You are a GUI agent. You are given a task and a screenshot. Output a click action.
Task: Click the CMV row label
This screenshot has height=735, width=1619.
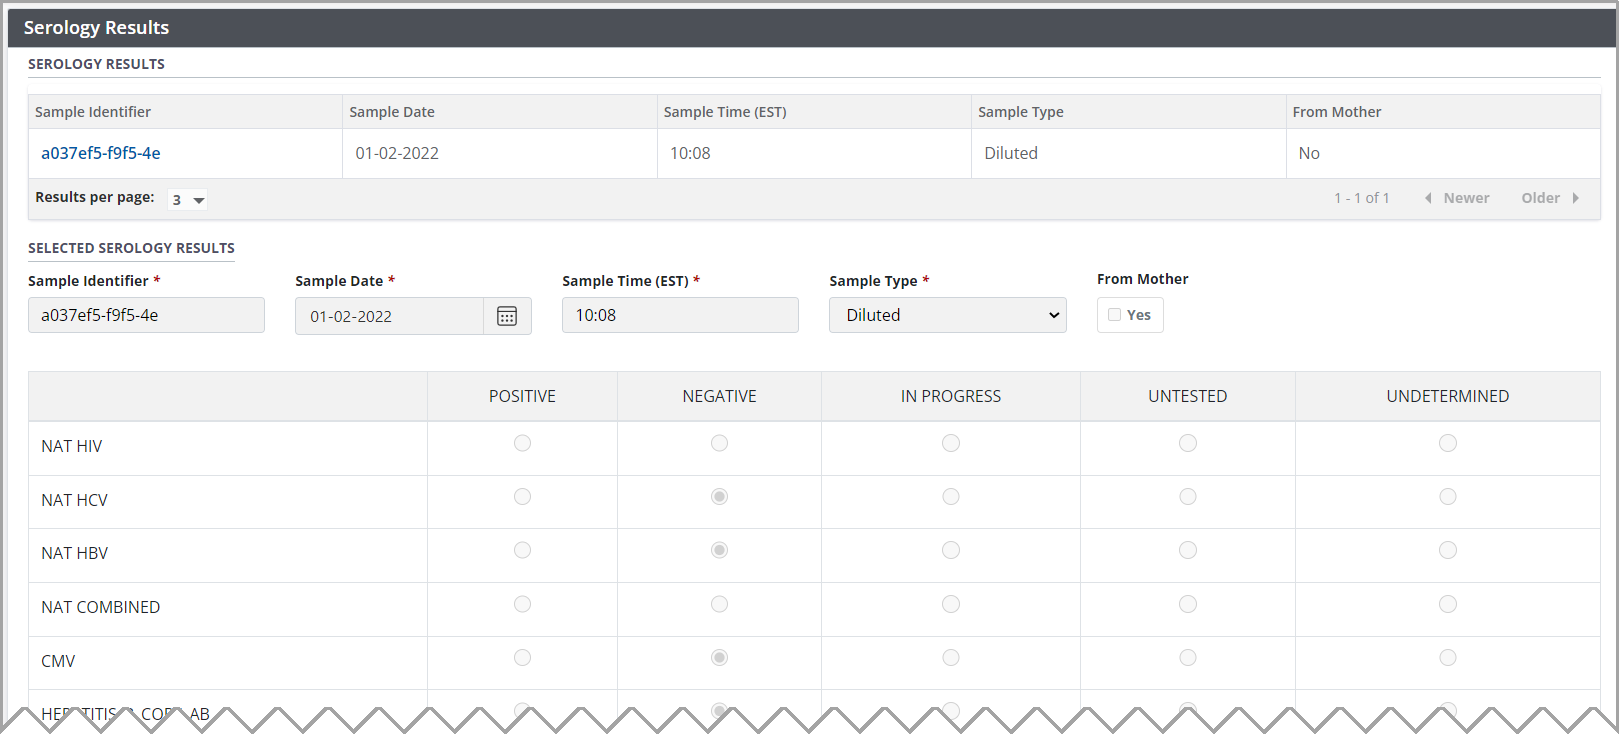(58, 661)
